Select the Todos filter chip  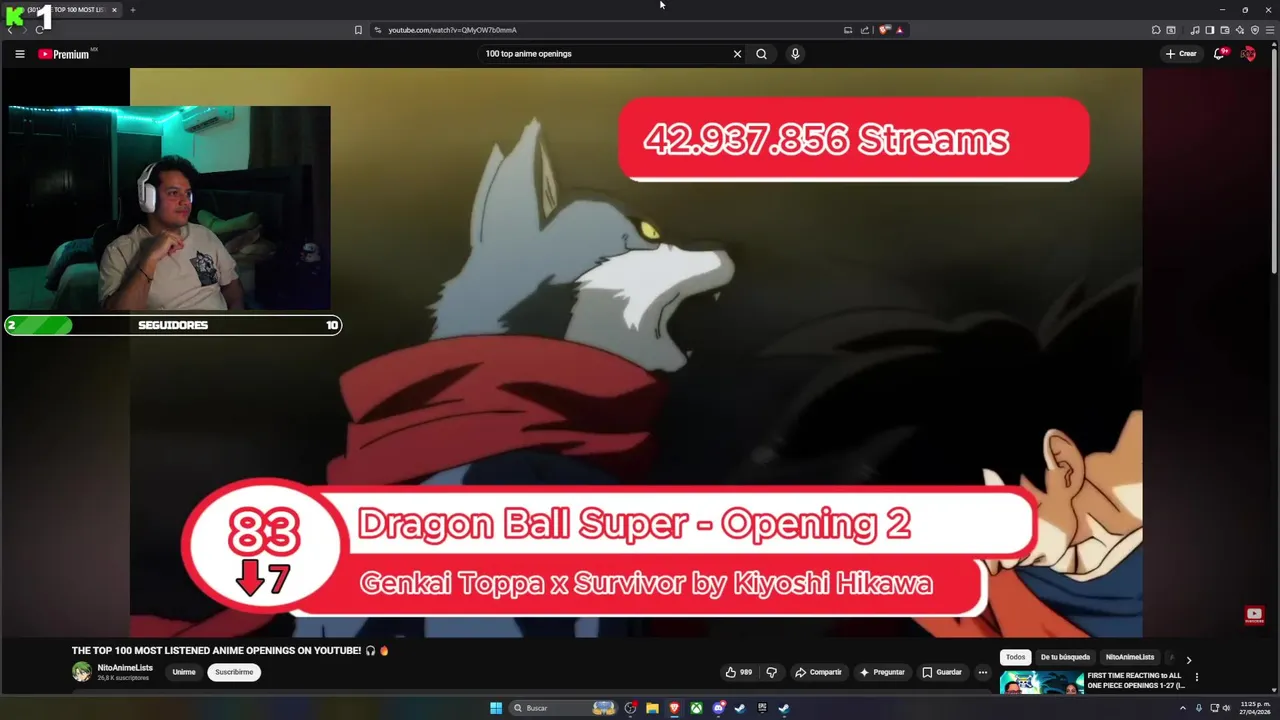tap(1015, 657)
